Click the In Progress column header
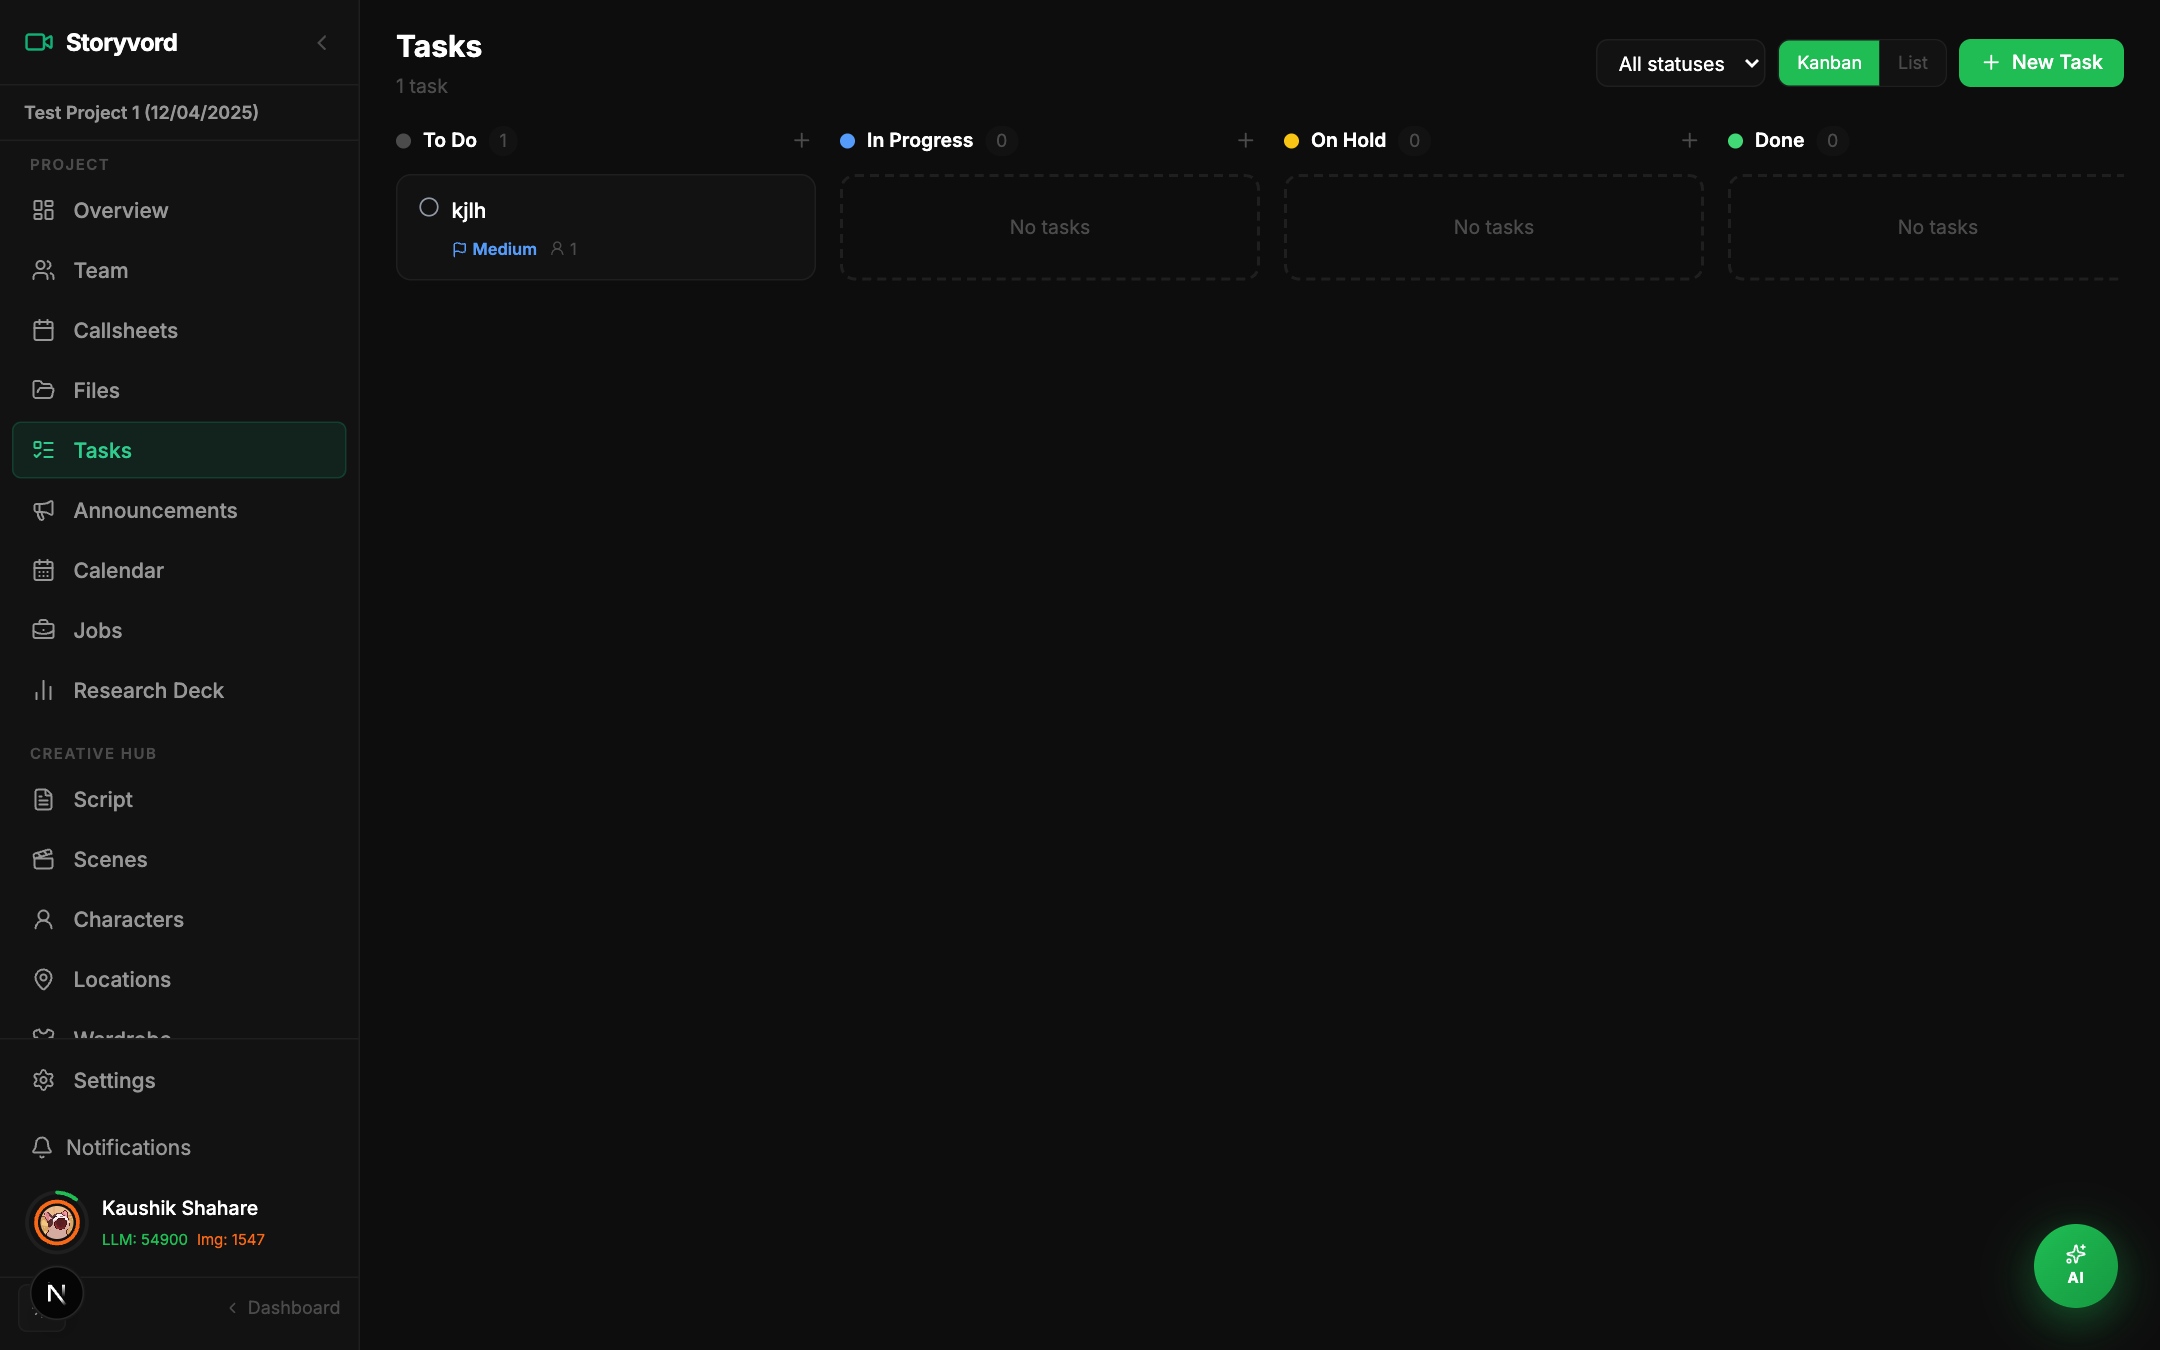The width and height of the screenshot is (2160, 1350). pos(919,140)
